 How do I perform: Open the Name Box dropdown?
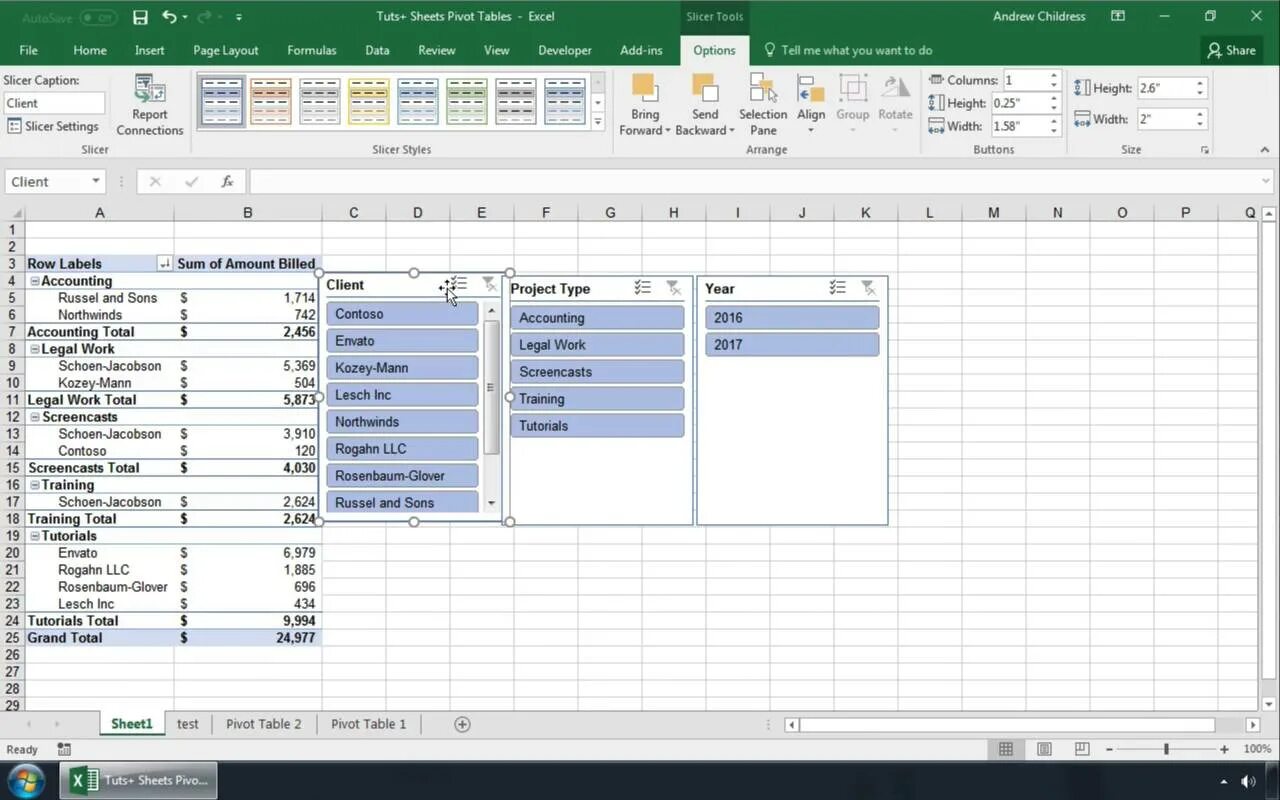tap(96, 182)
